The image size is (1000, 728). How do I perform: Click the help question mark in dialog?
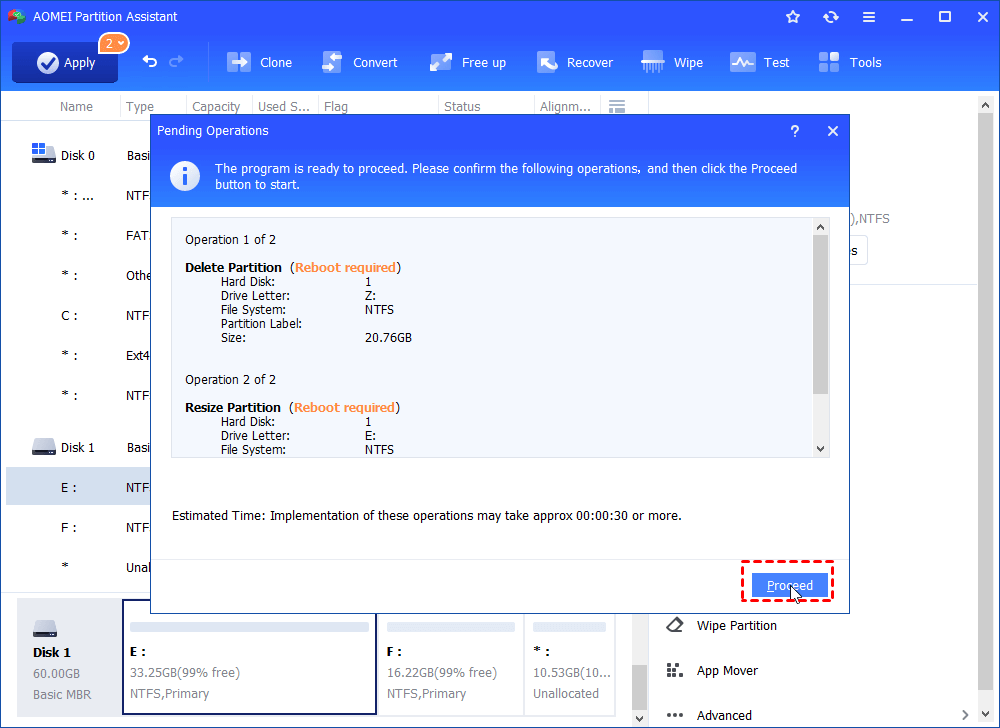tap(795, 131)
